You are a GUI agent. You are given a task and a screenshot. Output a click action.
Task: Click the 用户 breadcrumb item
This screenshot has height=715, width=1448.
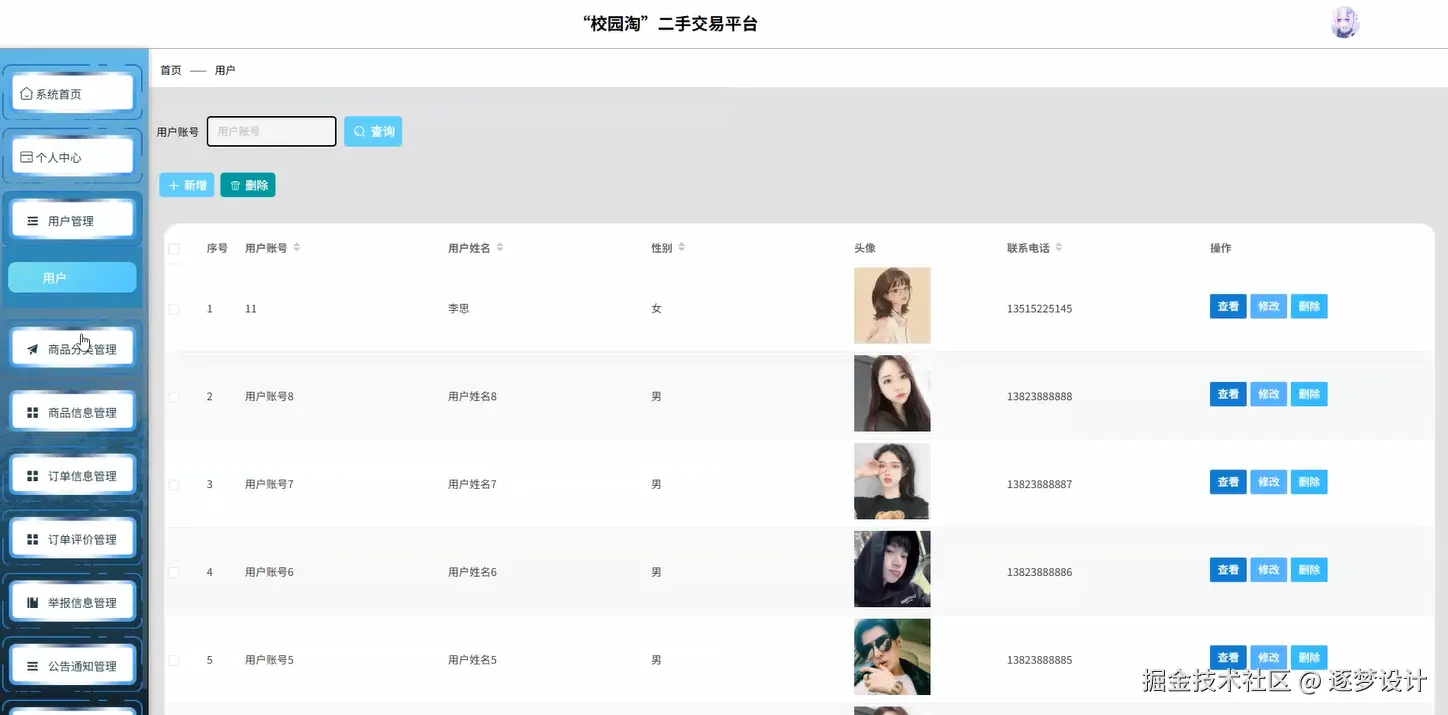(225, 70)
